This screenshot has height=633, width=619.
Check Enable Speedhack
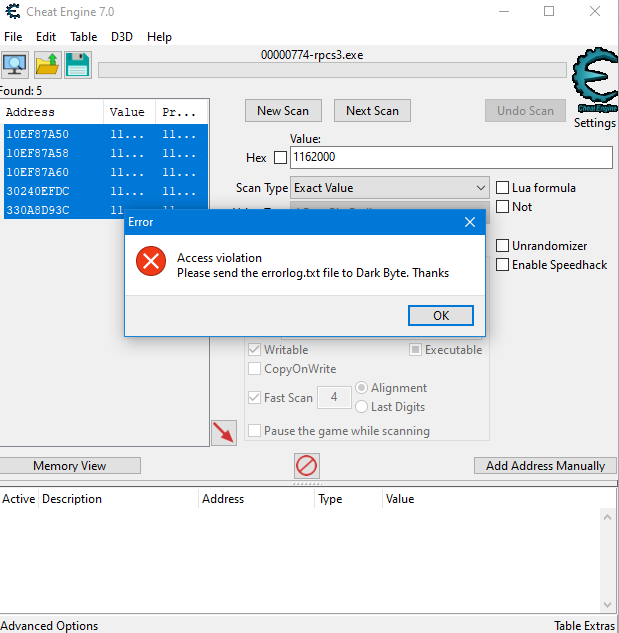click(x=502, y=265)
